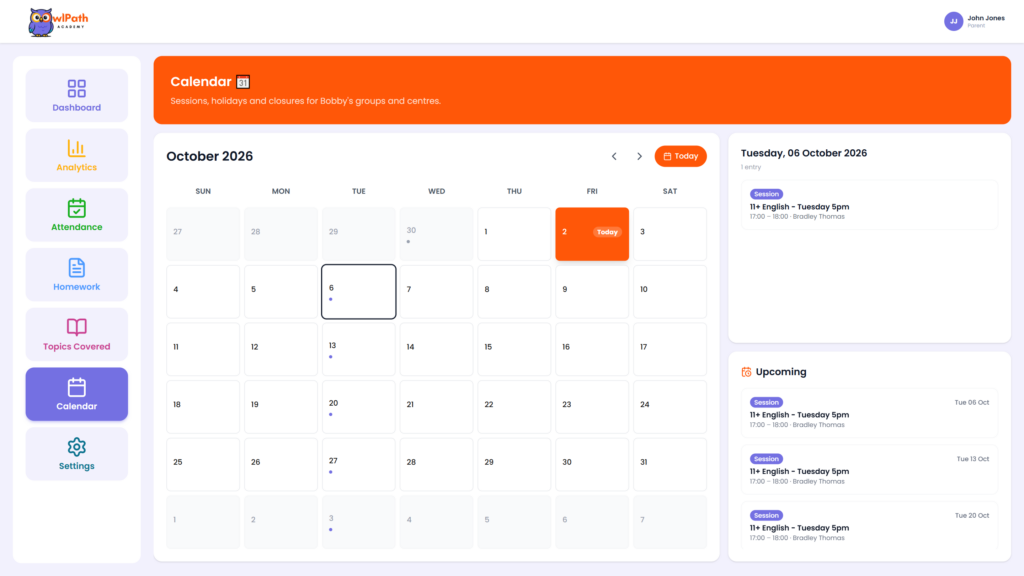The height and width of the screenshot is (576, 1024).
Task: Click the Upcoming section clock icon
Action: 746,372
